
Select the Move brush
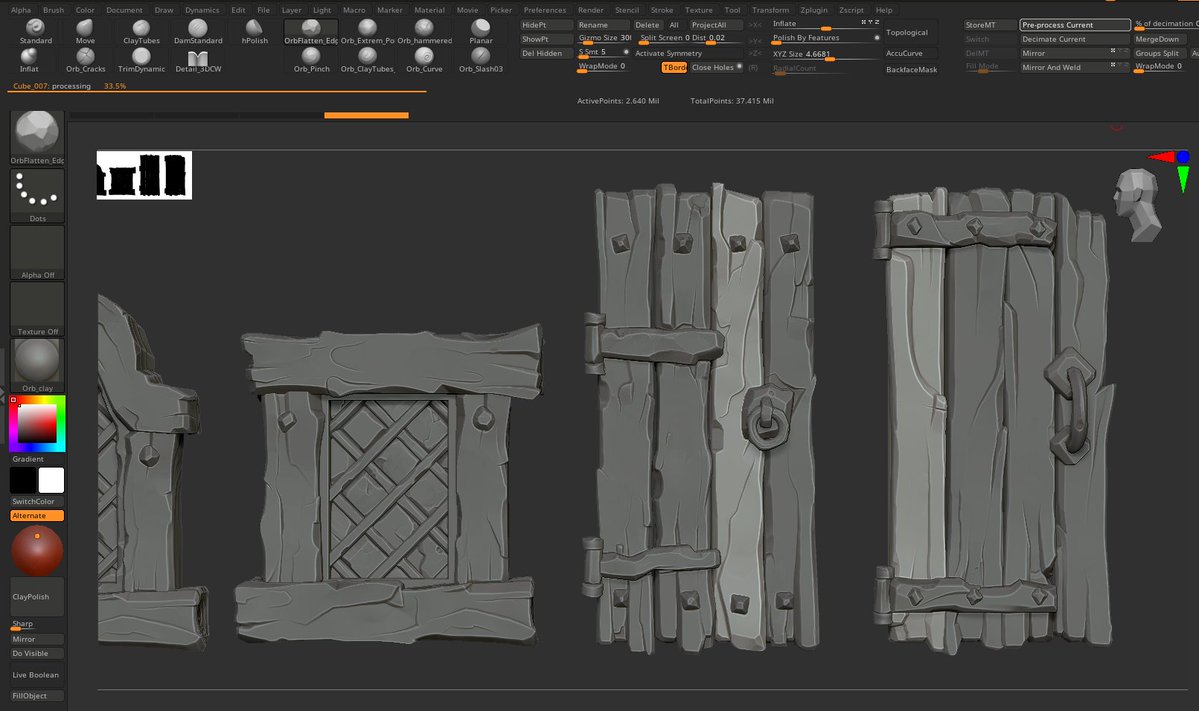point(86,32)
